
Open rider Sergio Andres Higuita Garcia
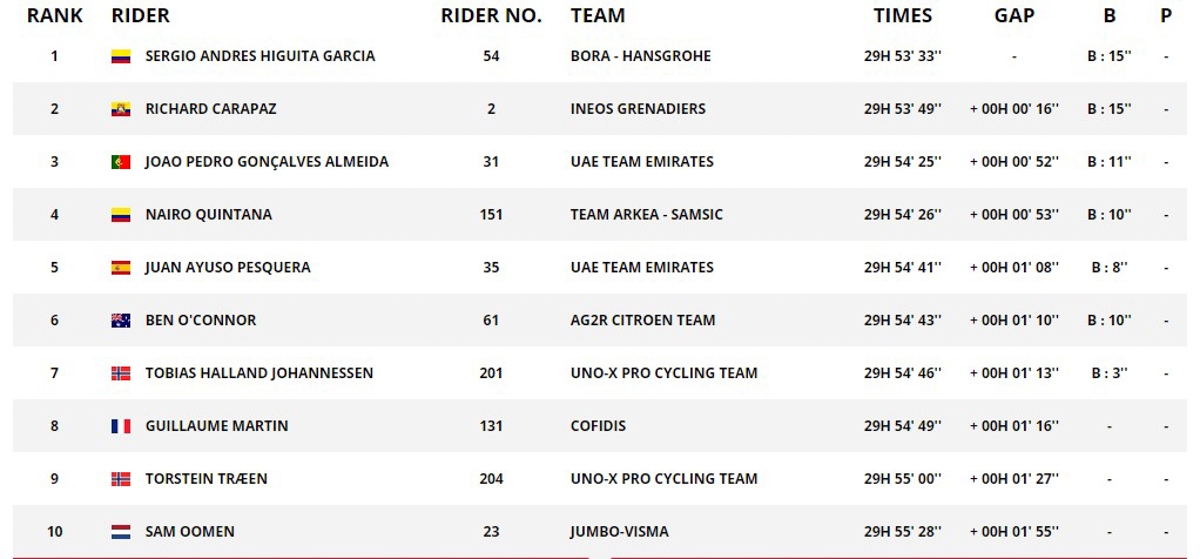[260, 56]
